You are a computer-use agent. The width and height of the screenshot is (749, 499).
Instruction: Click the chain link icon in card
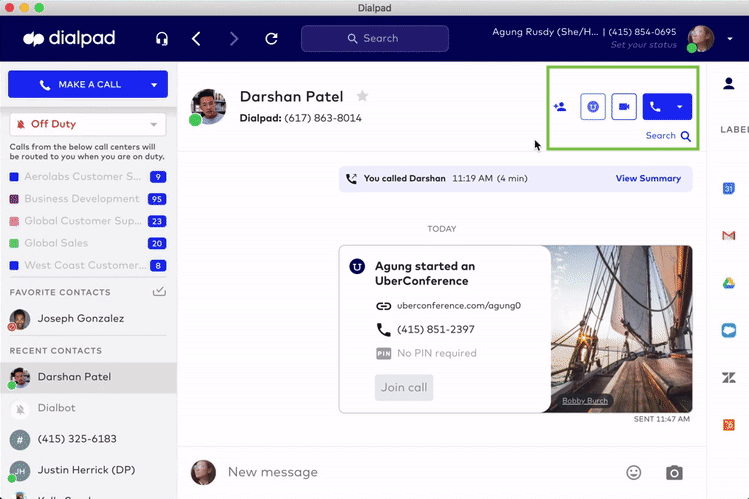pos(384,306)
